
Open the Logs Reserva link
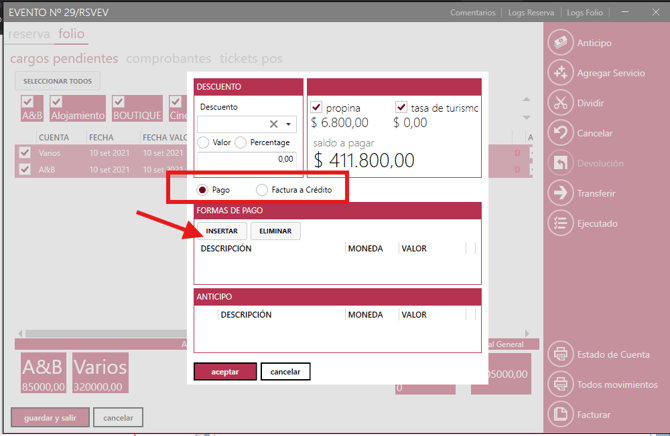(x=530, y=13)
